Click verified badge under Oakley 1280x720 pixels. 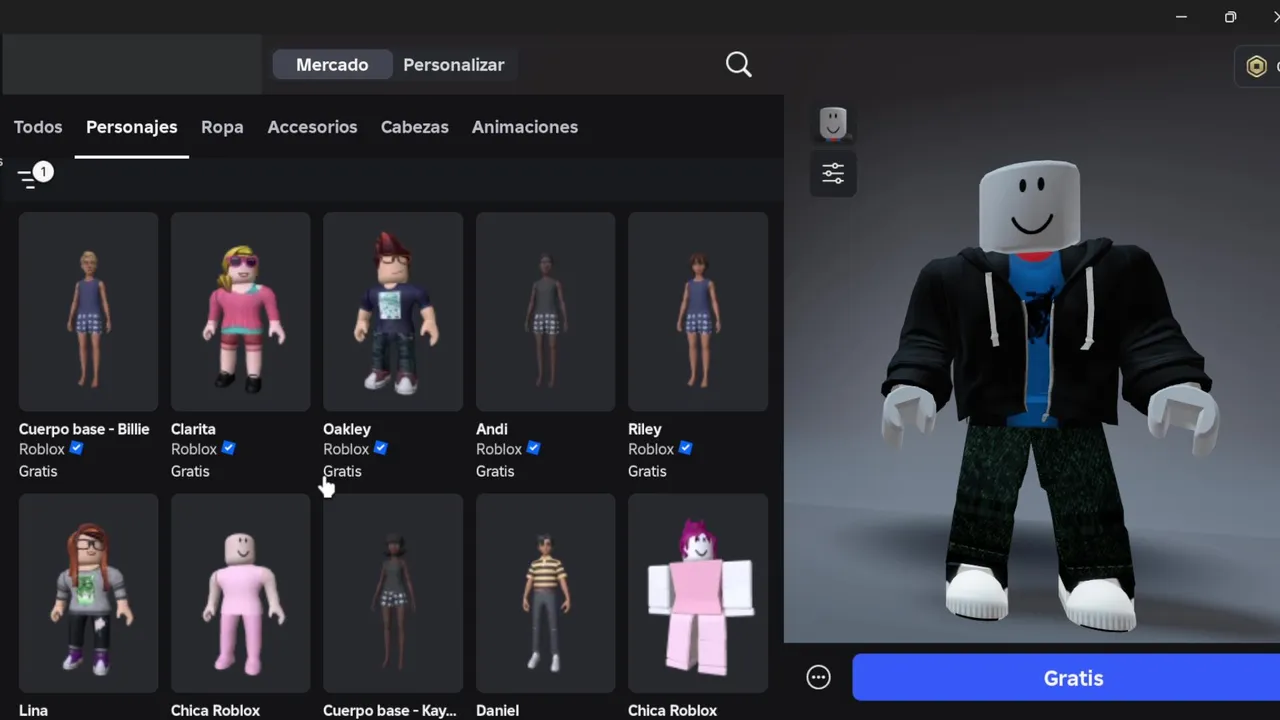click(381, 449)
